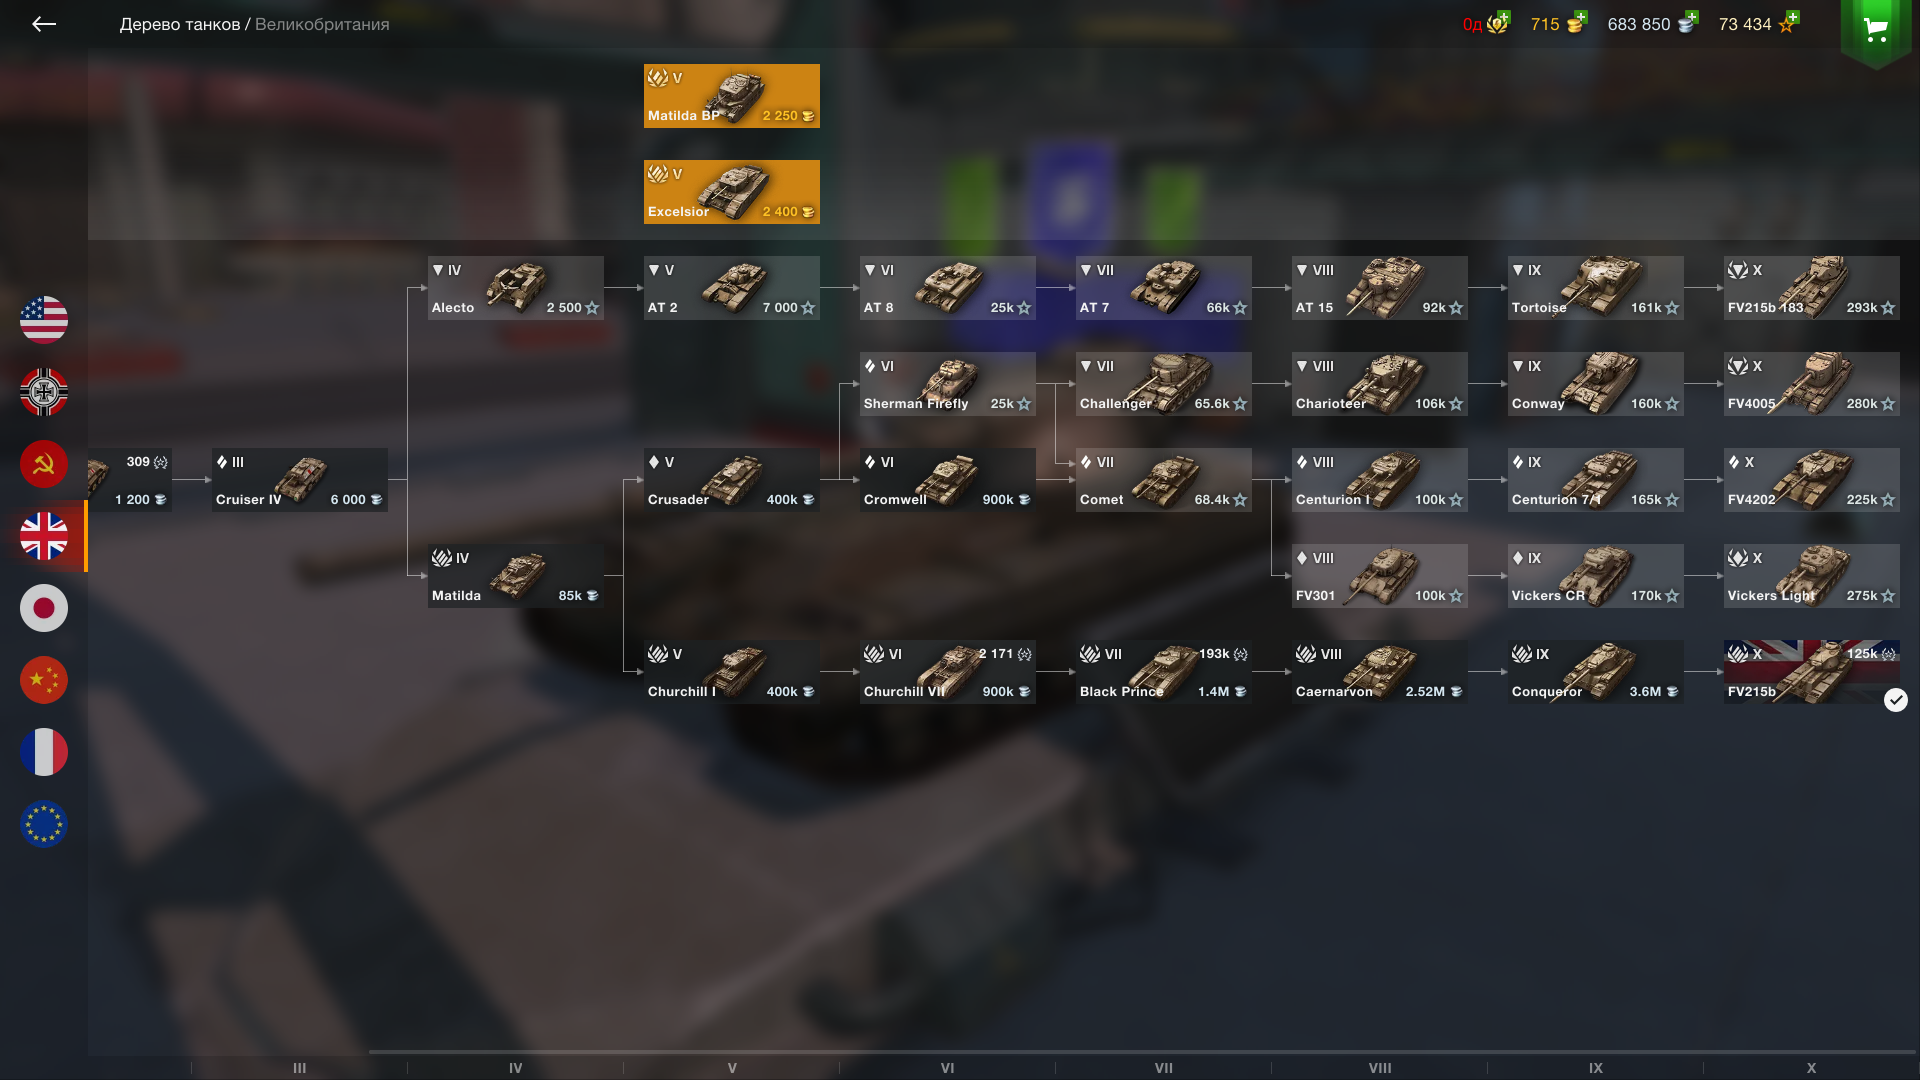This screenshot has width=1920, height=1080.
Task: Select the USSR nation flag
Action: point(44,464)
